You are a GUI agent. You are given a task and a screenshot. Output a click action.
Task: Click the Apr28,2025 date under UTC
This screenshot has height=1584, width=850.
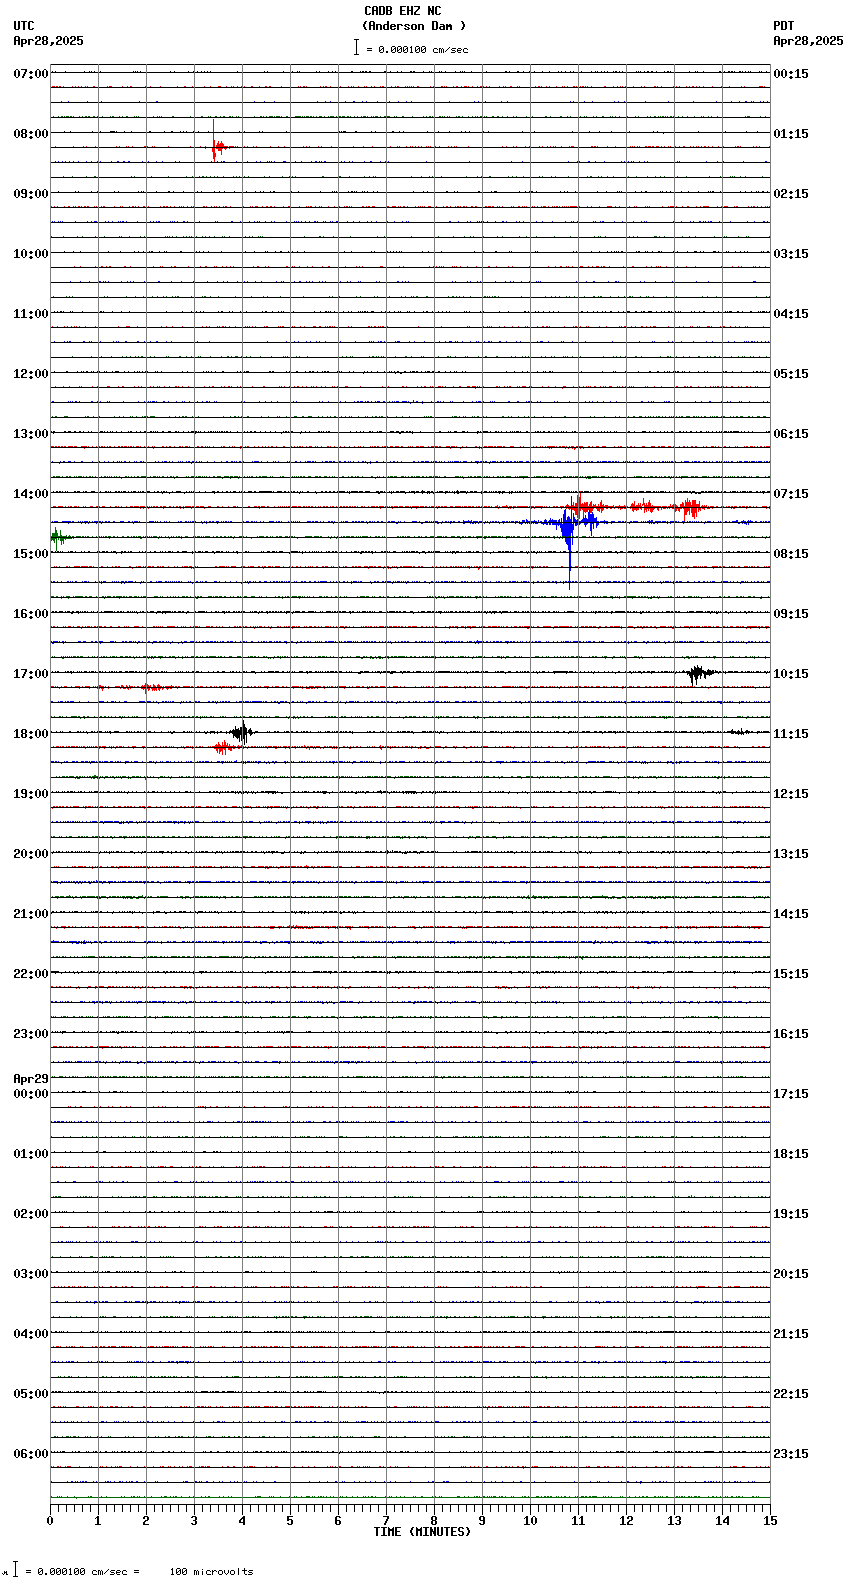coord(49,41)
